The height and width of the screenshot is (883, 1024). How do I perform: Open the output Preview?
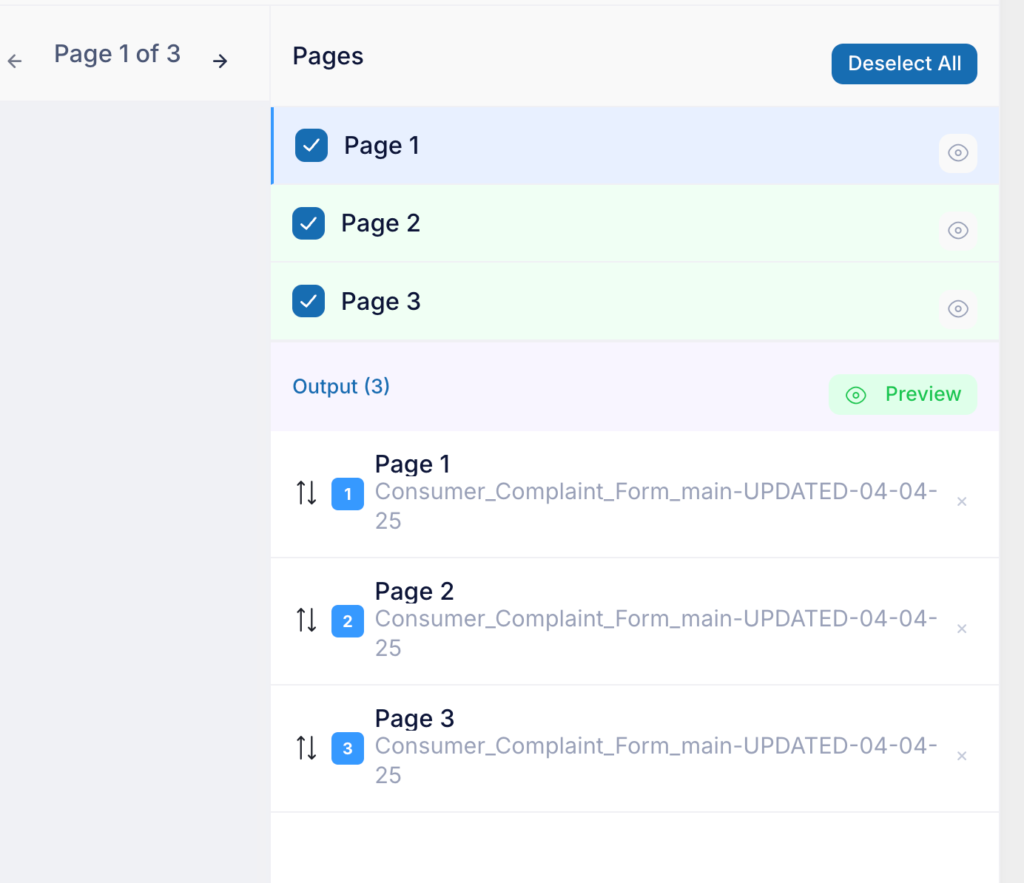(x=903, y=394)
